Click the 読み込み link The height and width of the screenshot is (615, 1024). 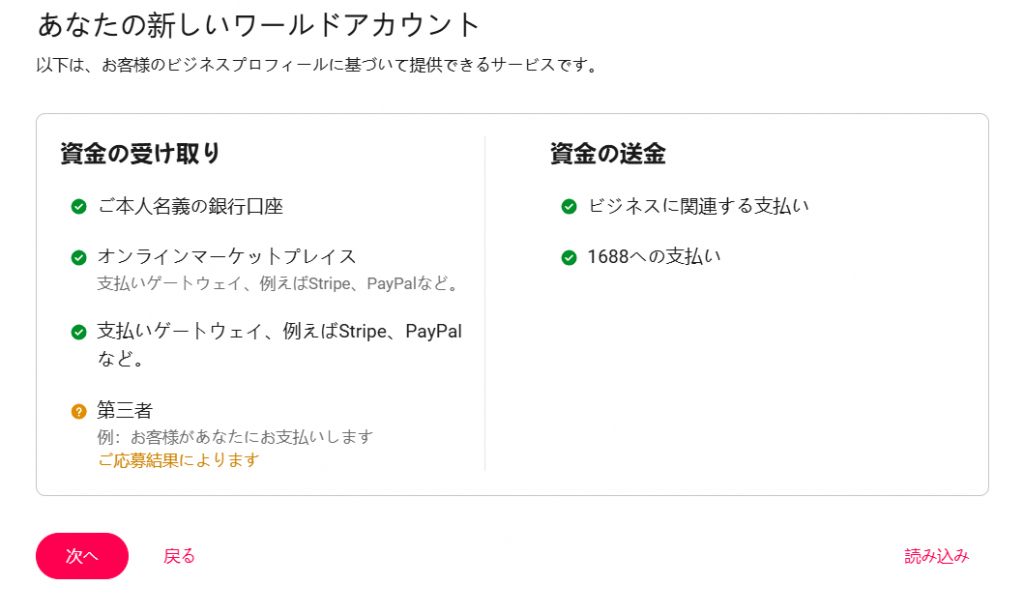coord(936,556)
